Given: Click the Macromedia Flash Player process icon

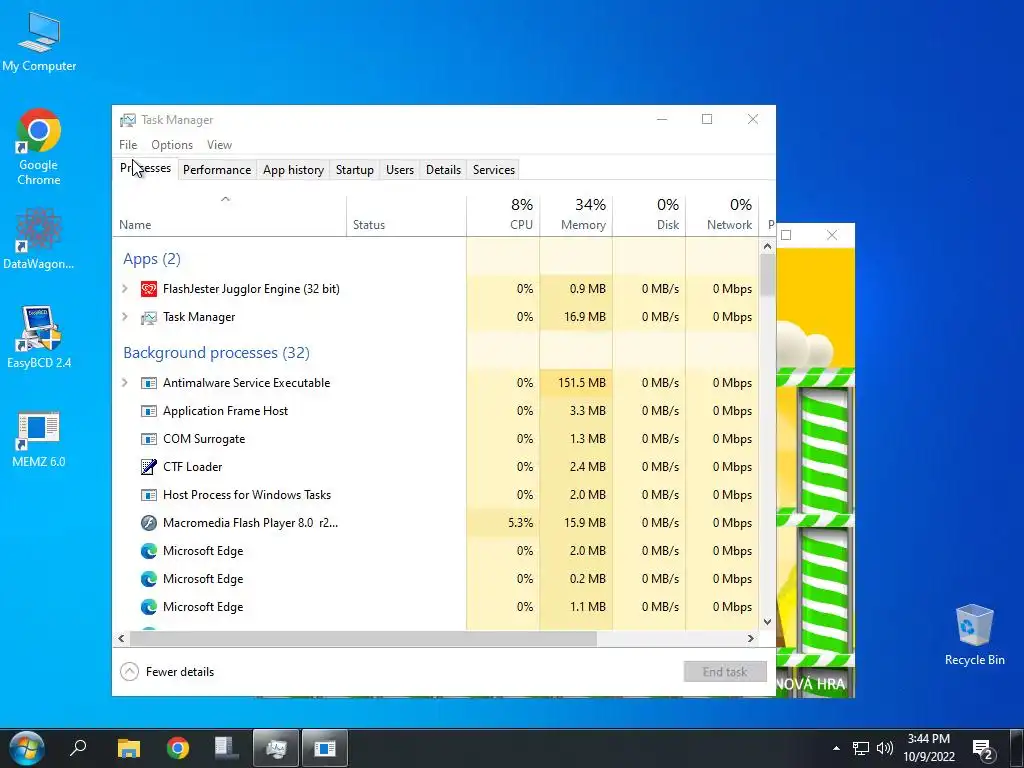Looking at the screenshot, I should (x=149, y=523).
